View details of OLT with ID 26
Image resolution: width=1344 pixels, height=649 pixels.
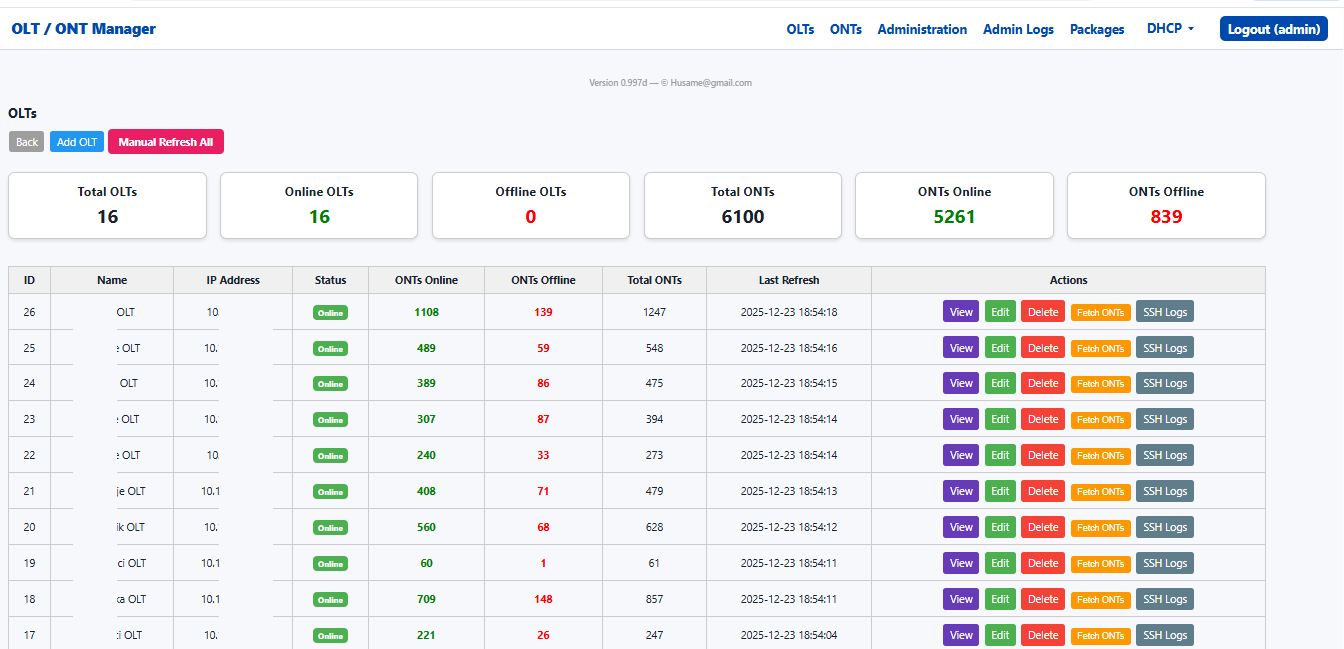click(x=960, y=311)
